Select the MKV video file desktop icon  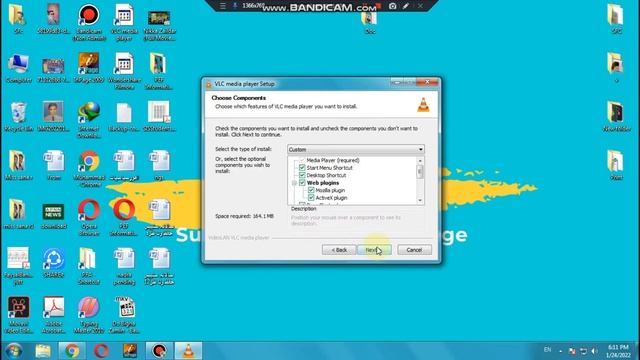click(124, 315)
